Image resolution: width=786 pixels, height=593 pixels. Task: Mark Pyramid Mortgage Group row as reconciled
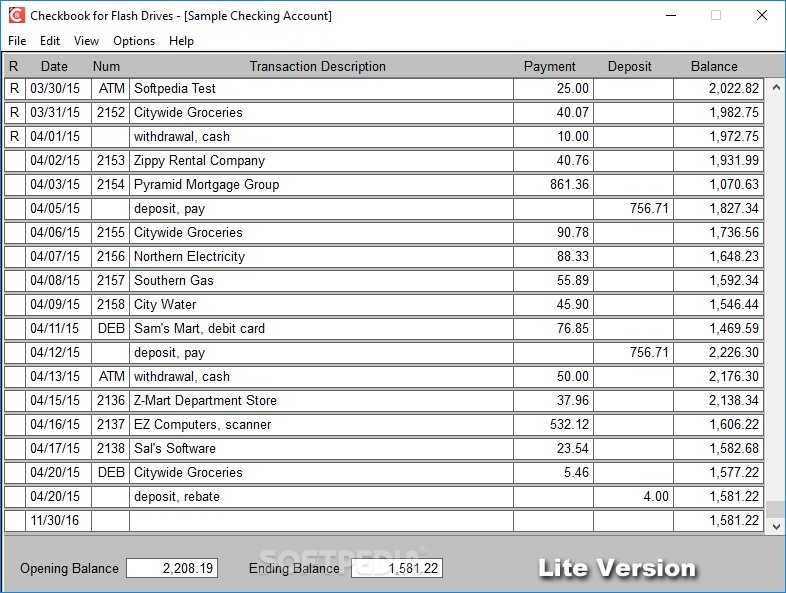(x=15, y=185)
